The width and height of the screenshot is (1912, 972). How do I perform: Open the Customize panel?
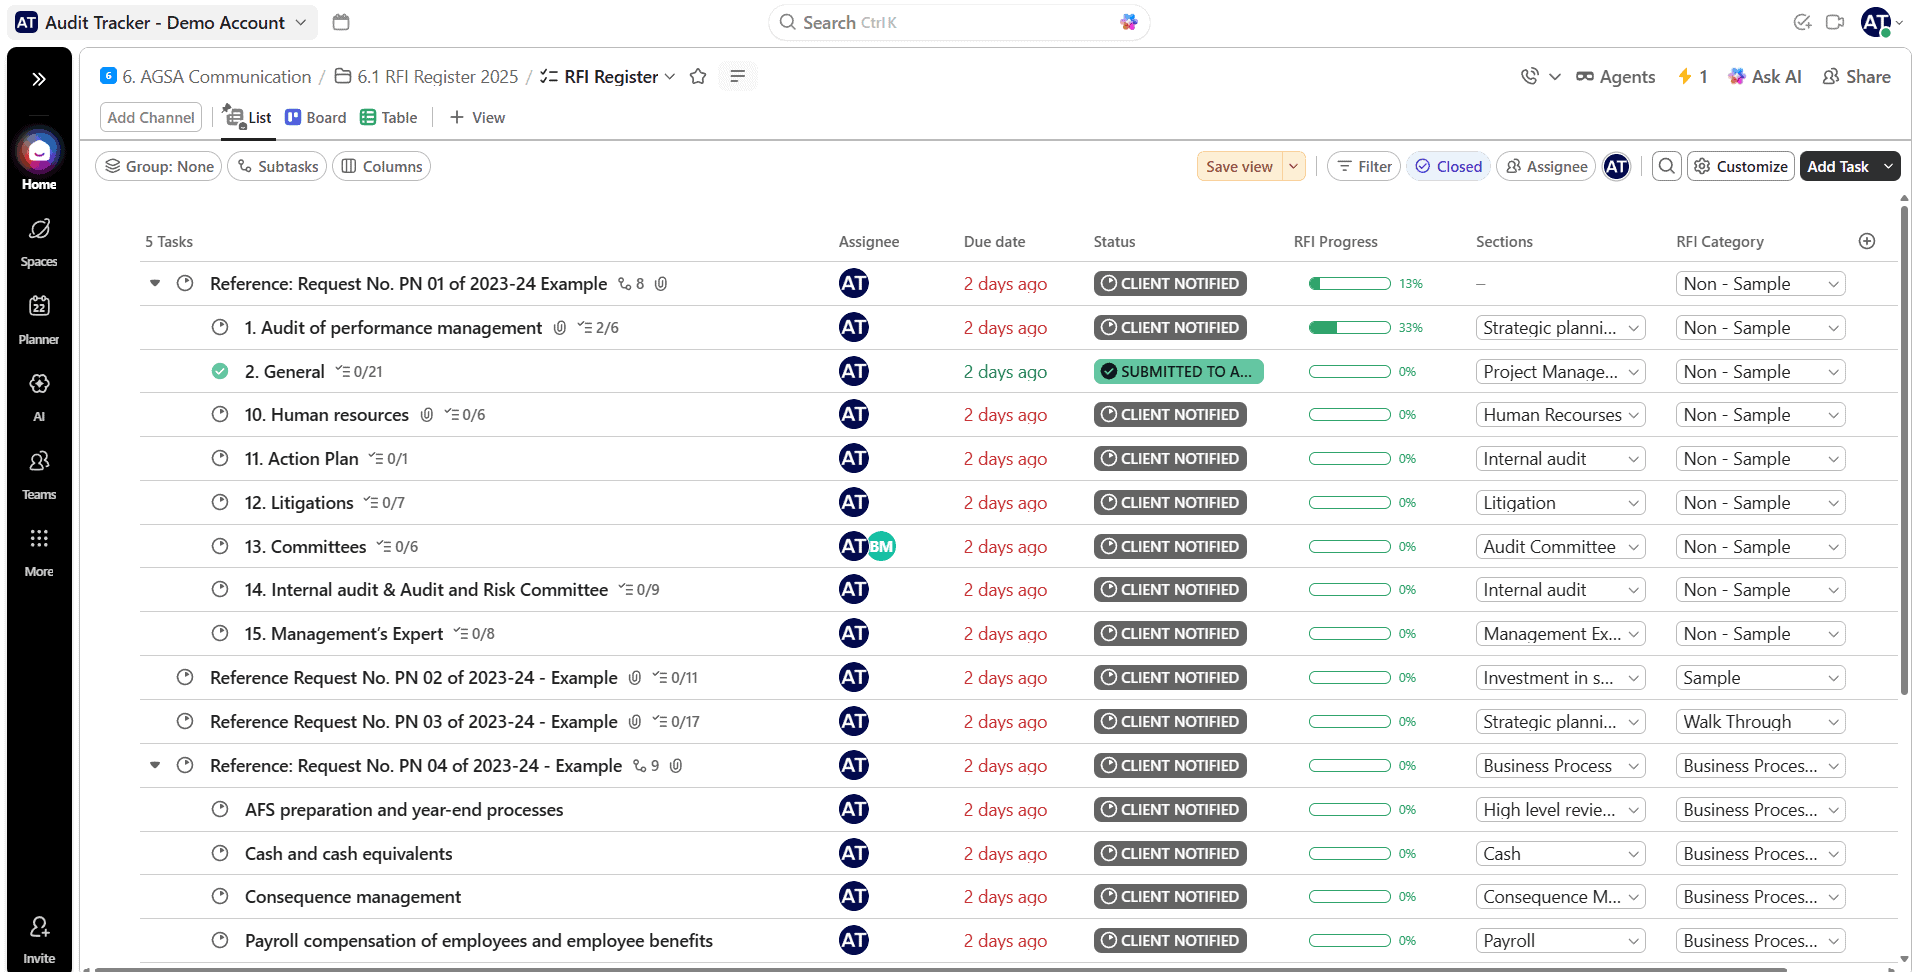(1740, 167)
